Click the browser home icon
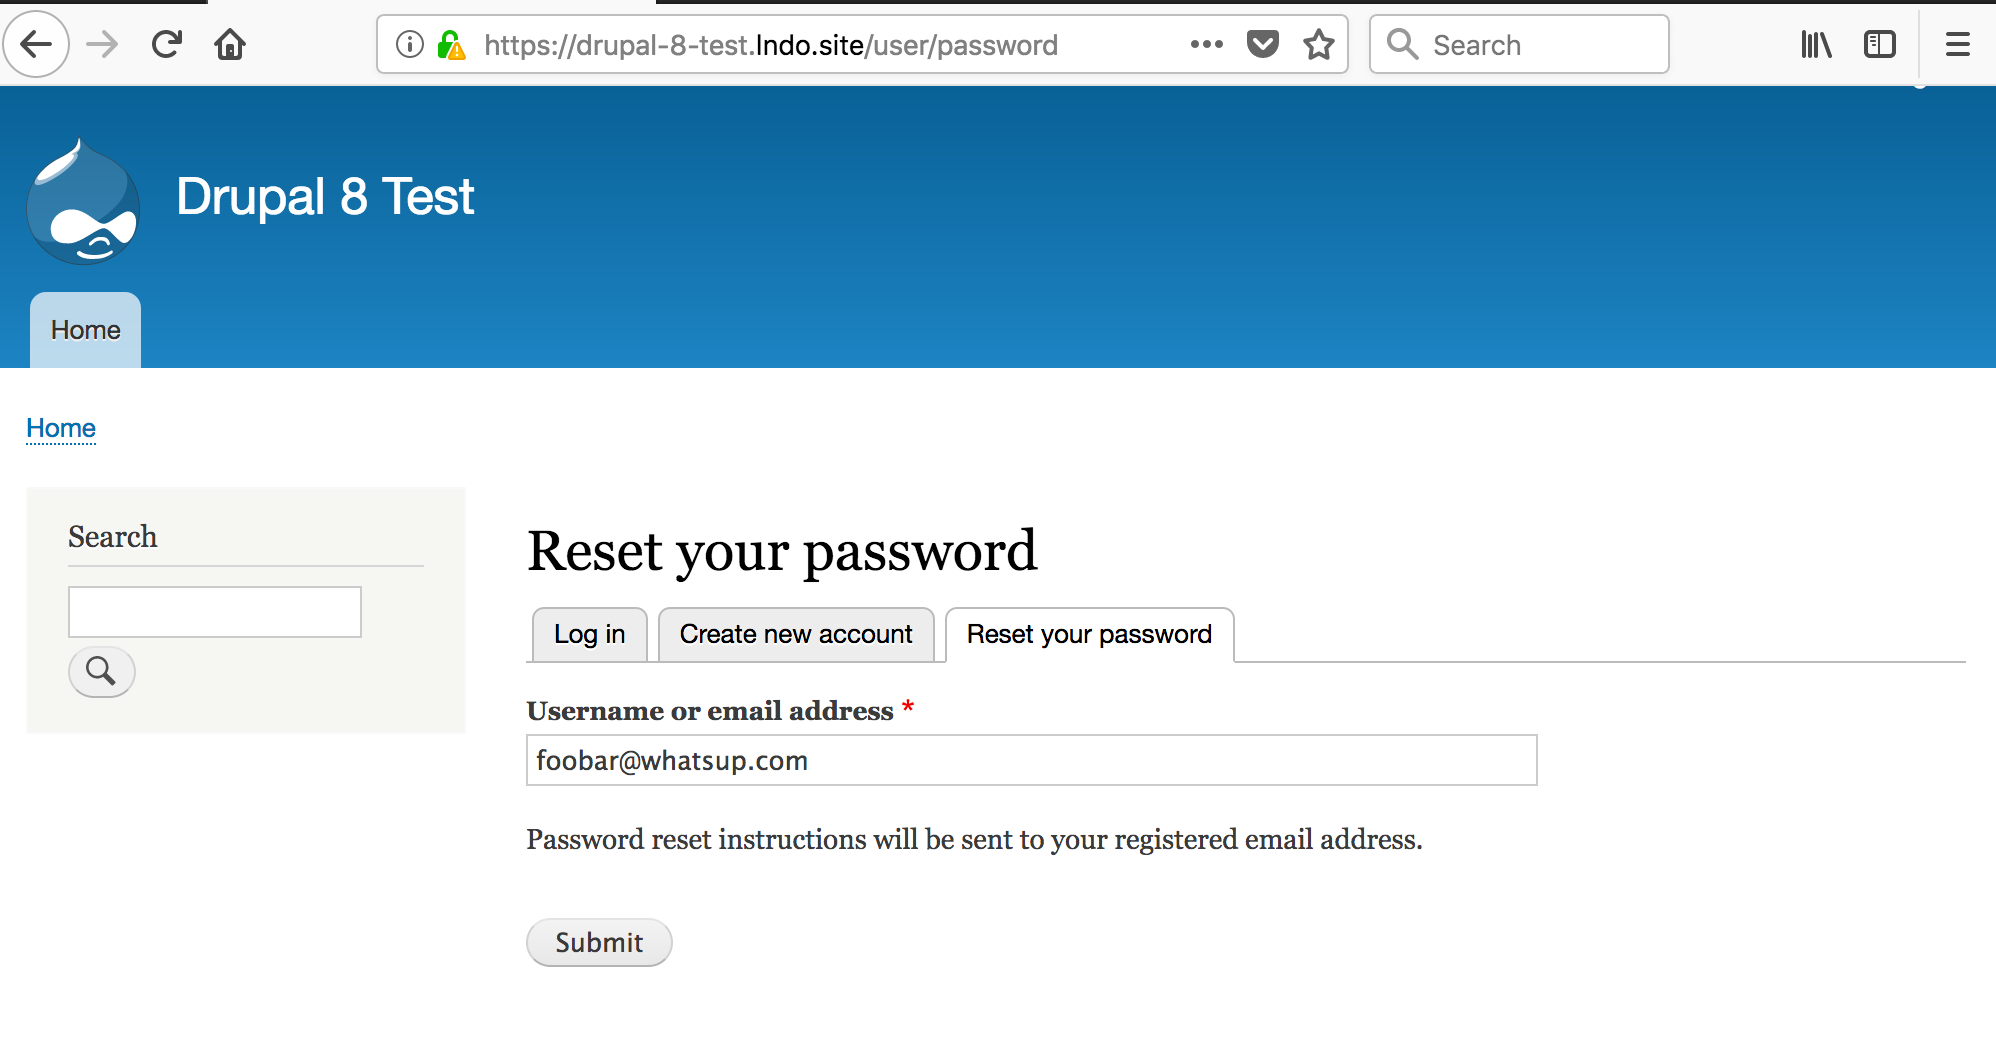Viewport: 1996px width, 1054px height. 229,44
